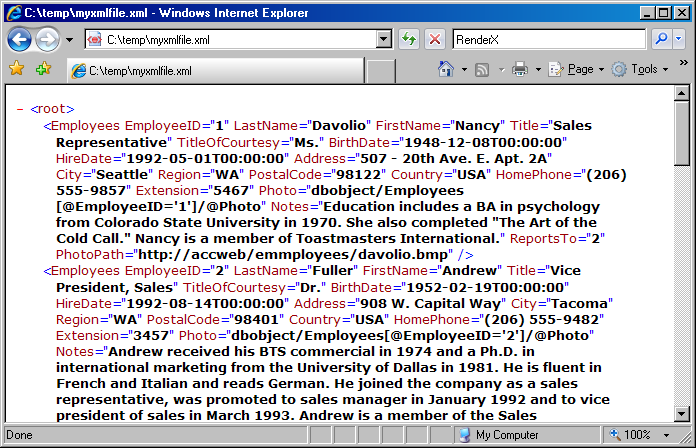Click in the RenderX search field
Viewport: 696px width, 448px height.
tap(548, 39)
